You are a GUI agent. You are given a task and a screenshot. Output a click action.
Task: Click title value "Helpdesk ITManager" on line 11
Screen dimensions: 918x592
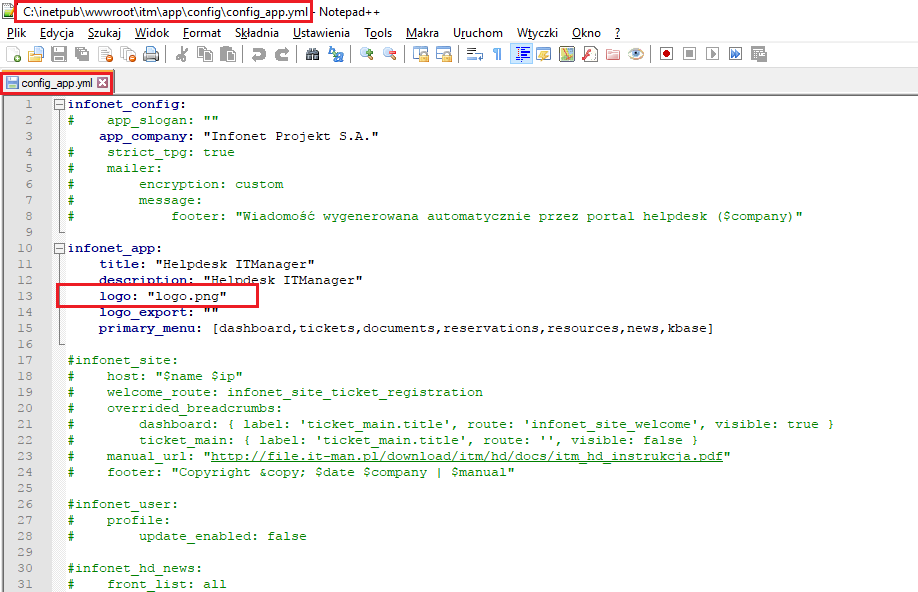tap(235, 264)
